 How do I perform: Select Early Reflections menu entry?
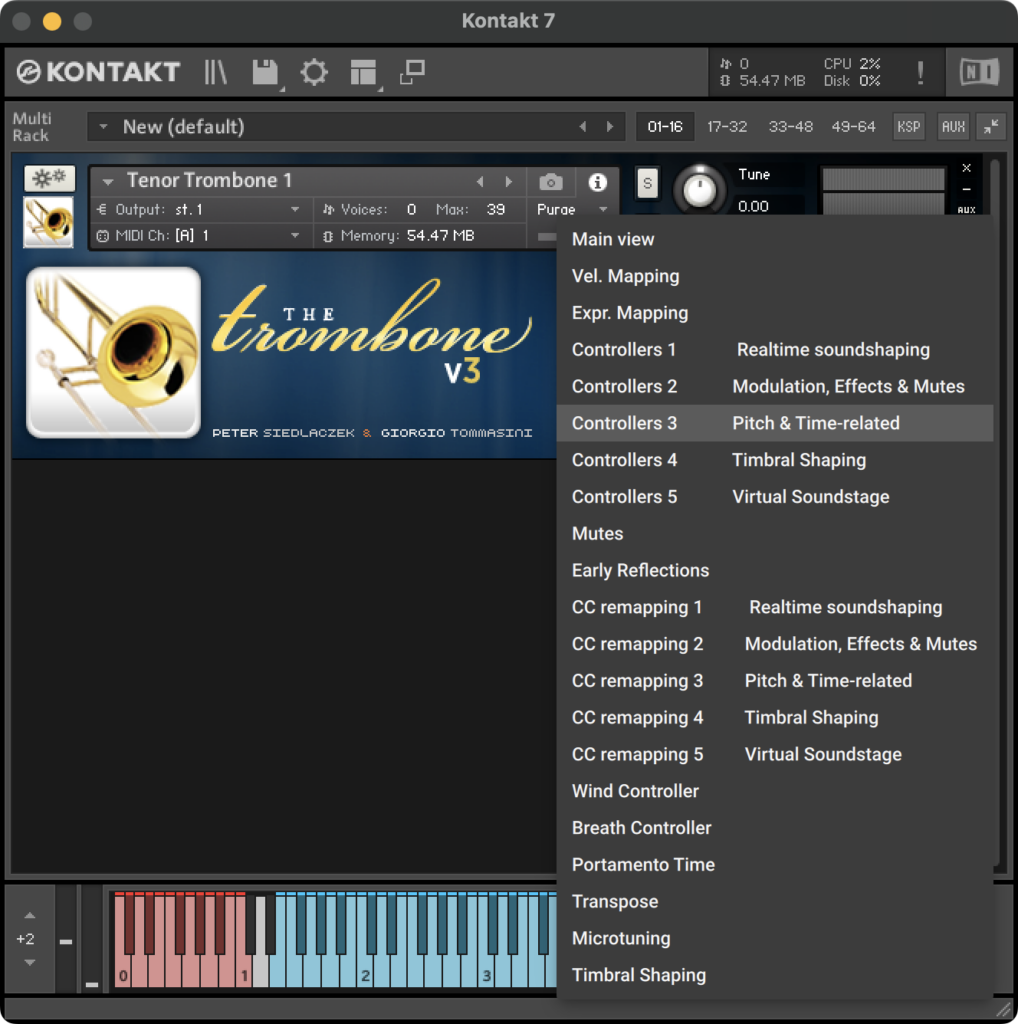pyautogui.click(x=775, y=570)
